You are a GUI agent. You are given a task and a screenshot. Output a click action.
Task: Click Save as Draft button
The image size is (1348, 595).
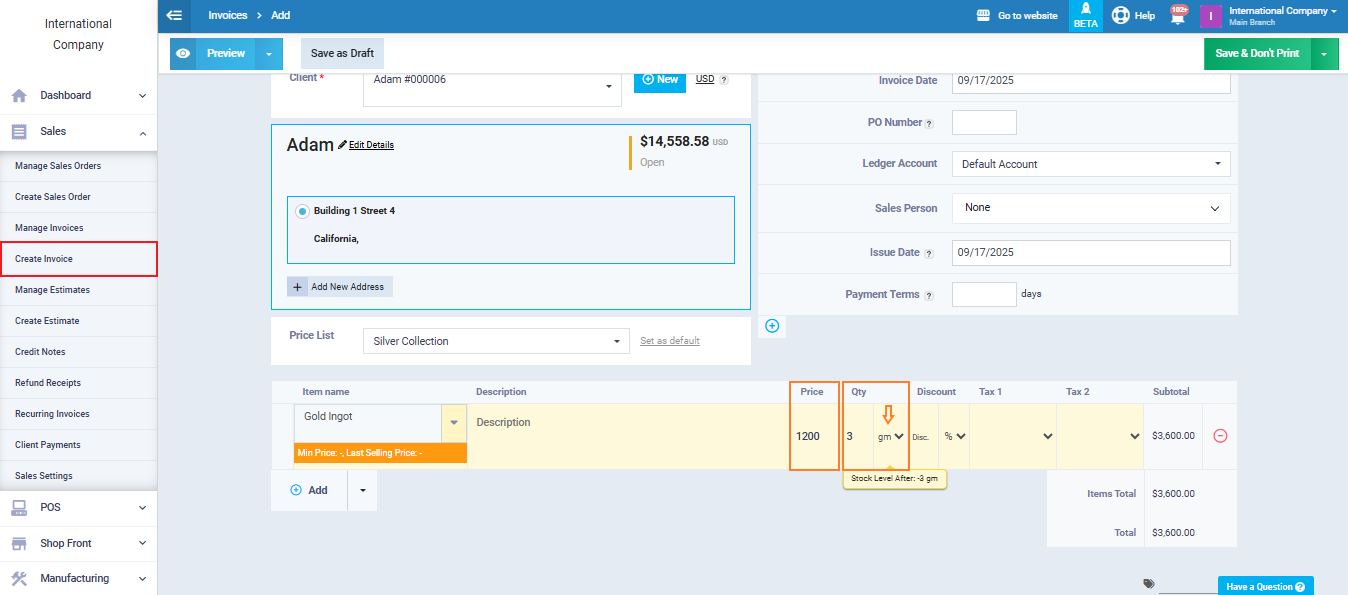342,53
